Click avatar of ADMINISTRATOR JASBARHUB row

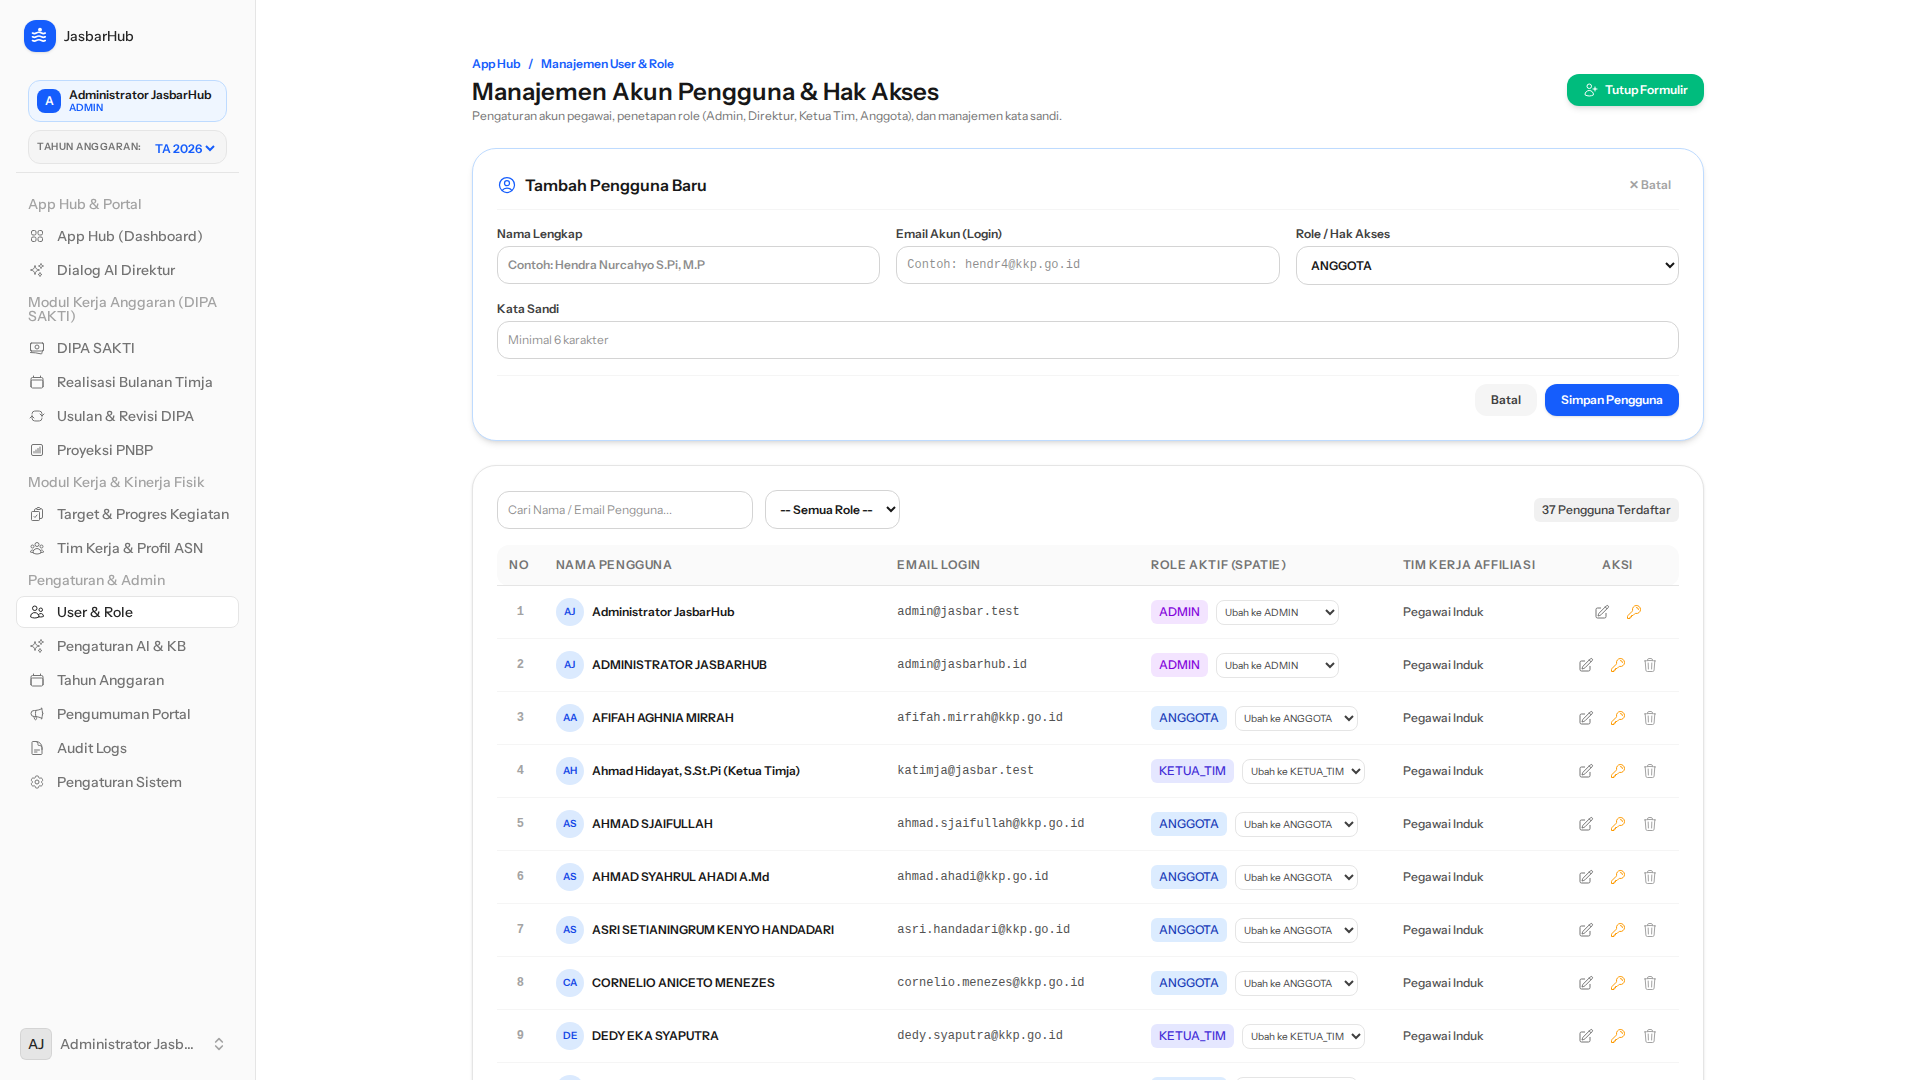[570, 665]
